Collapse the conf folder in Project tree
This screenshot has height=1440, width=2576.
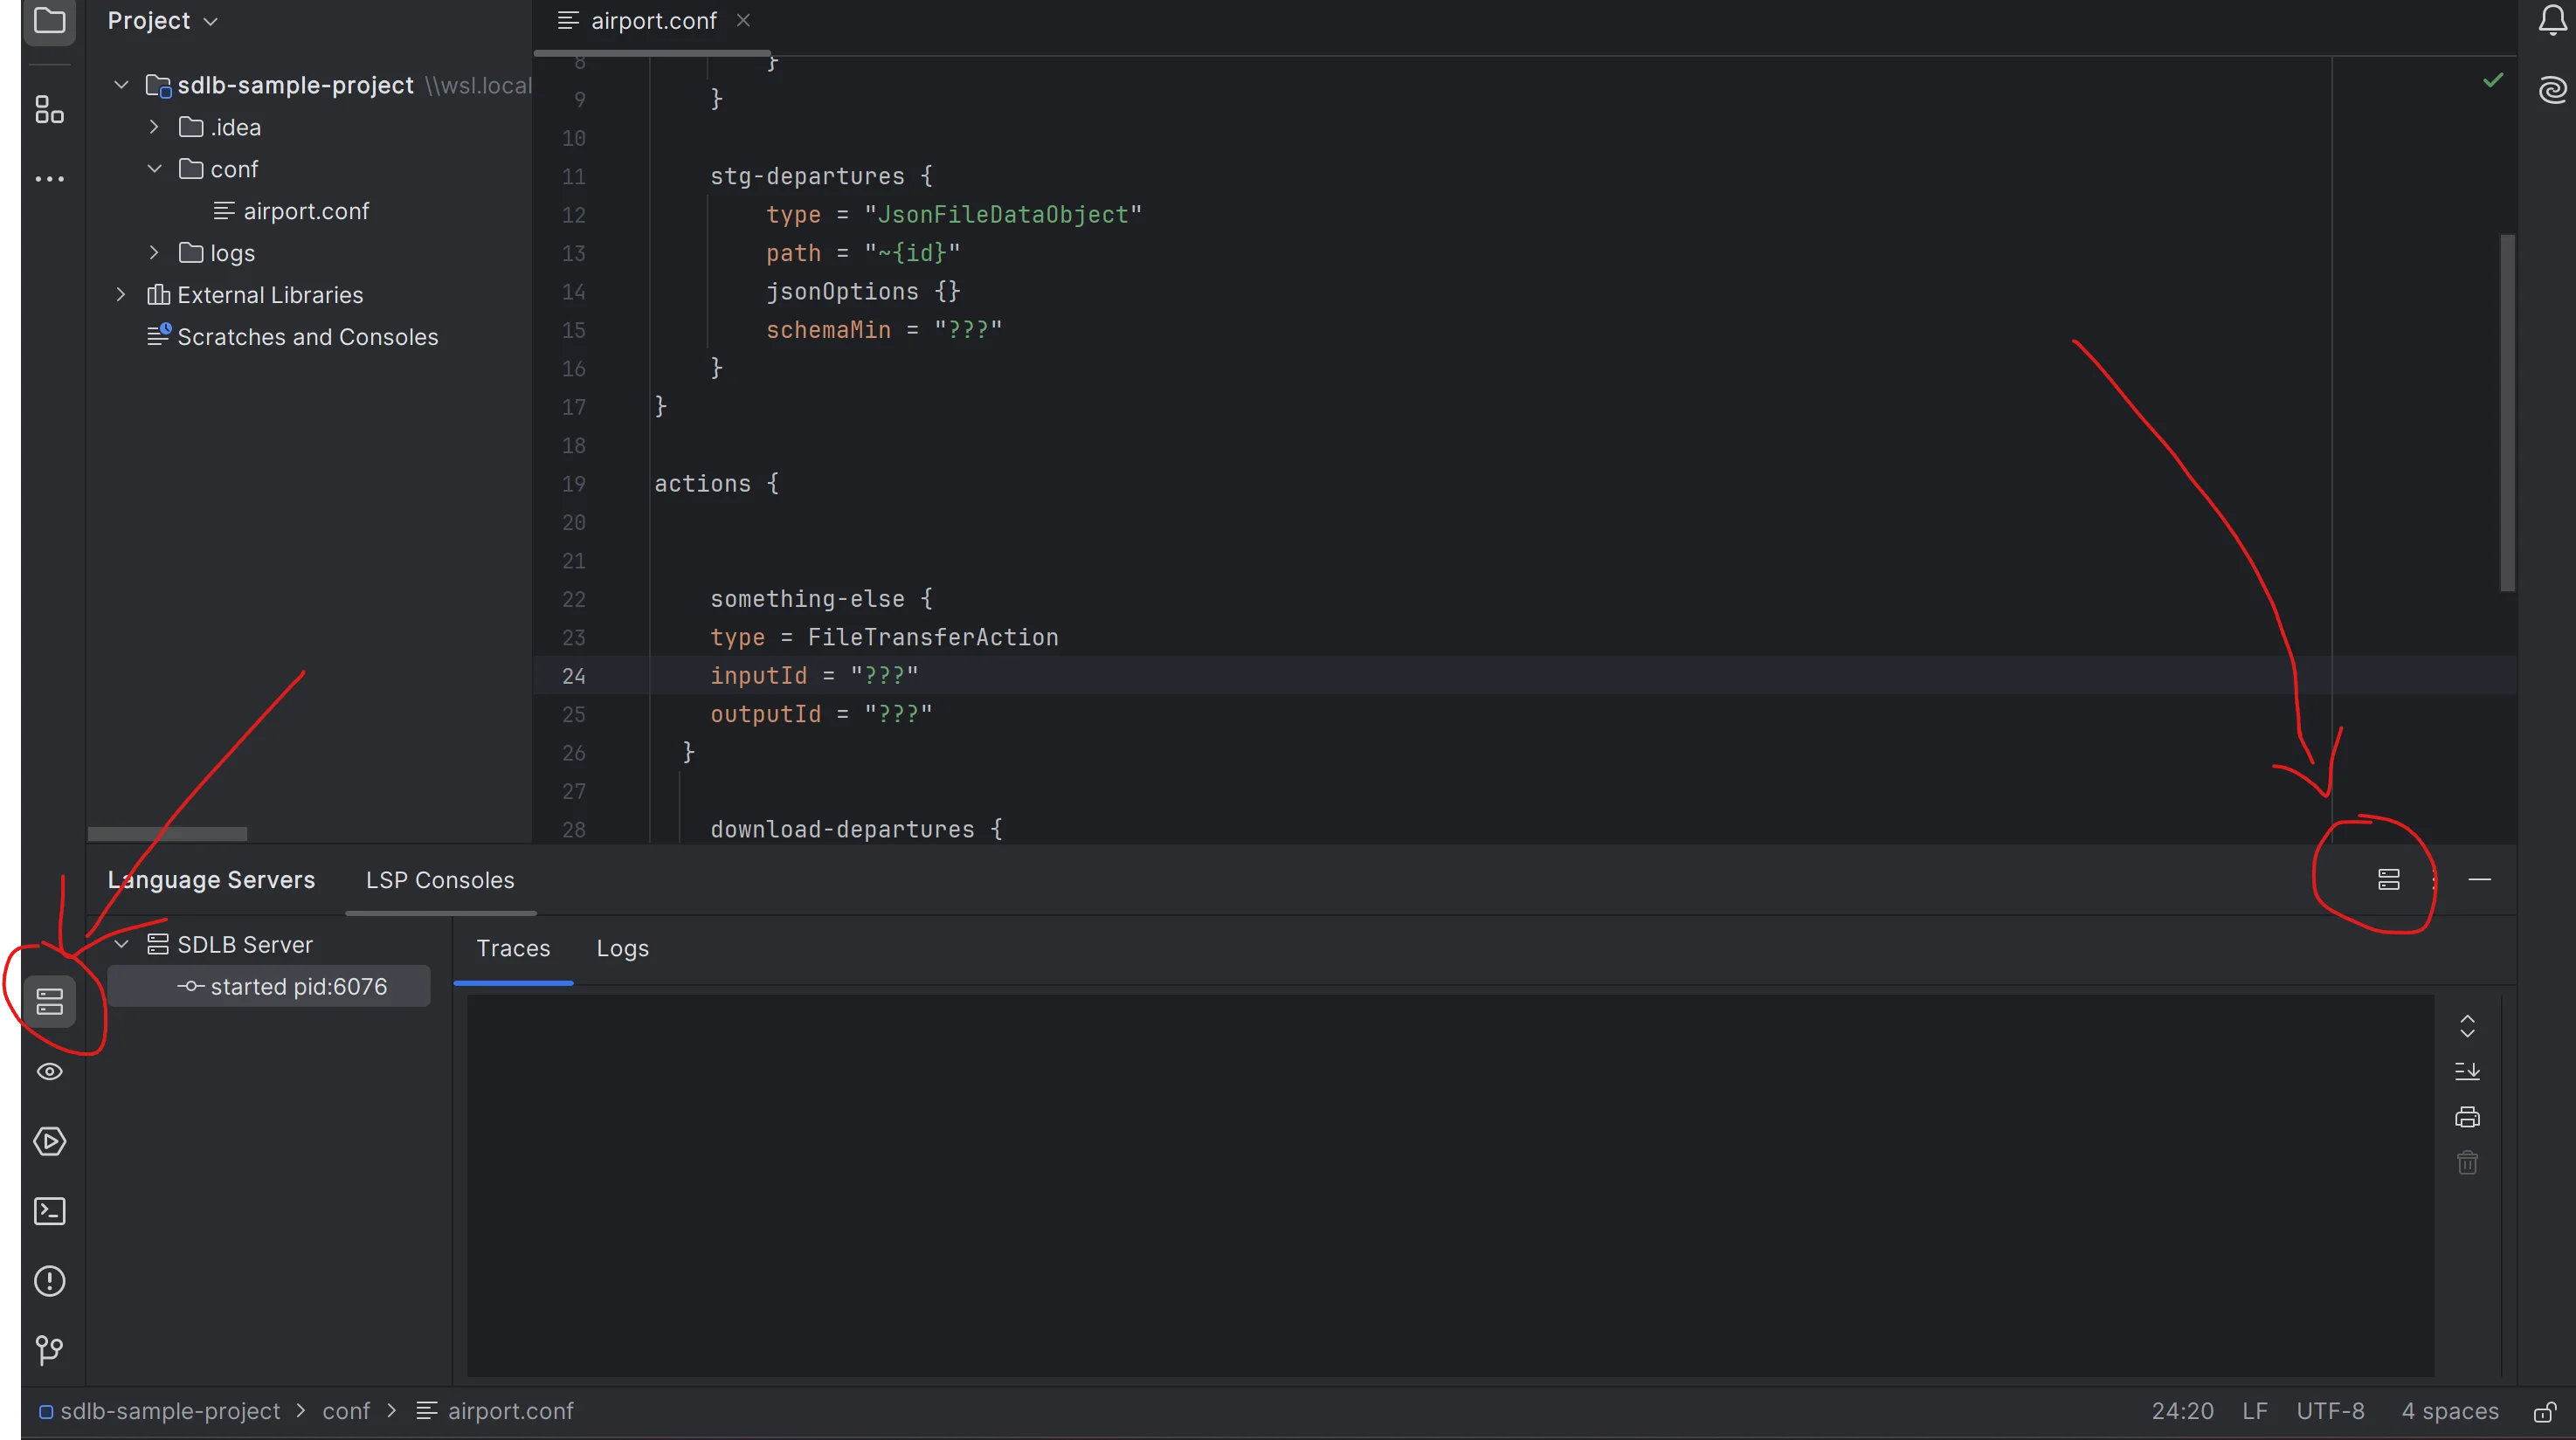tap(155, 168)
